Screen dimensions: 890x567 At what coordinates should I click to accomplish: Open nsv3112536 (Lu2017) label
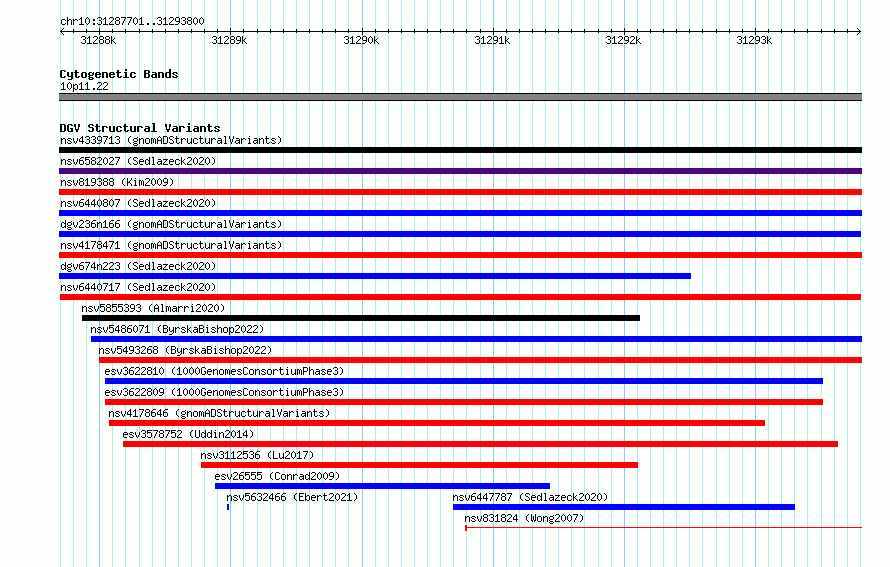(x=257, y=455)
